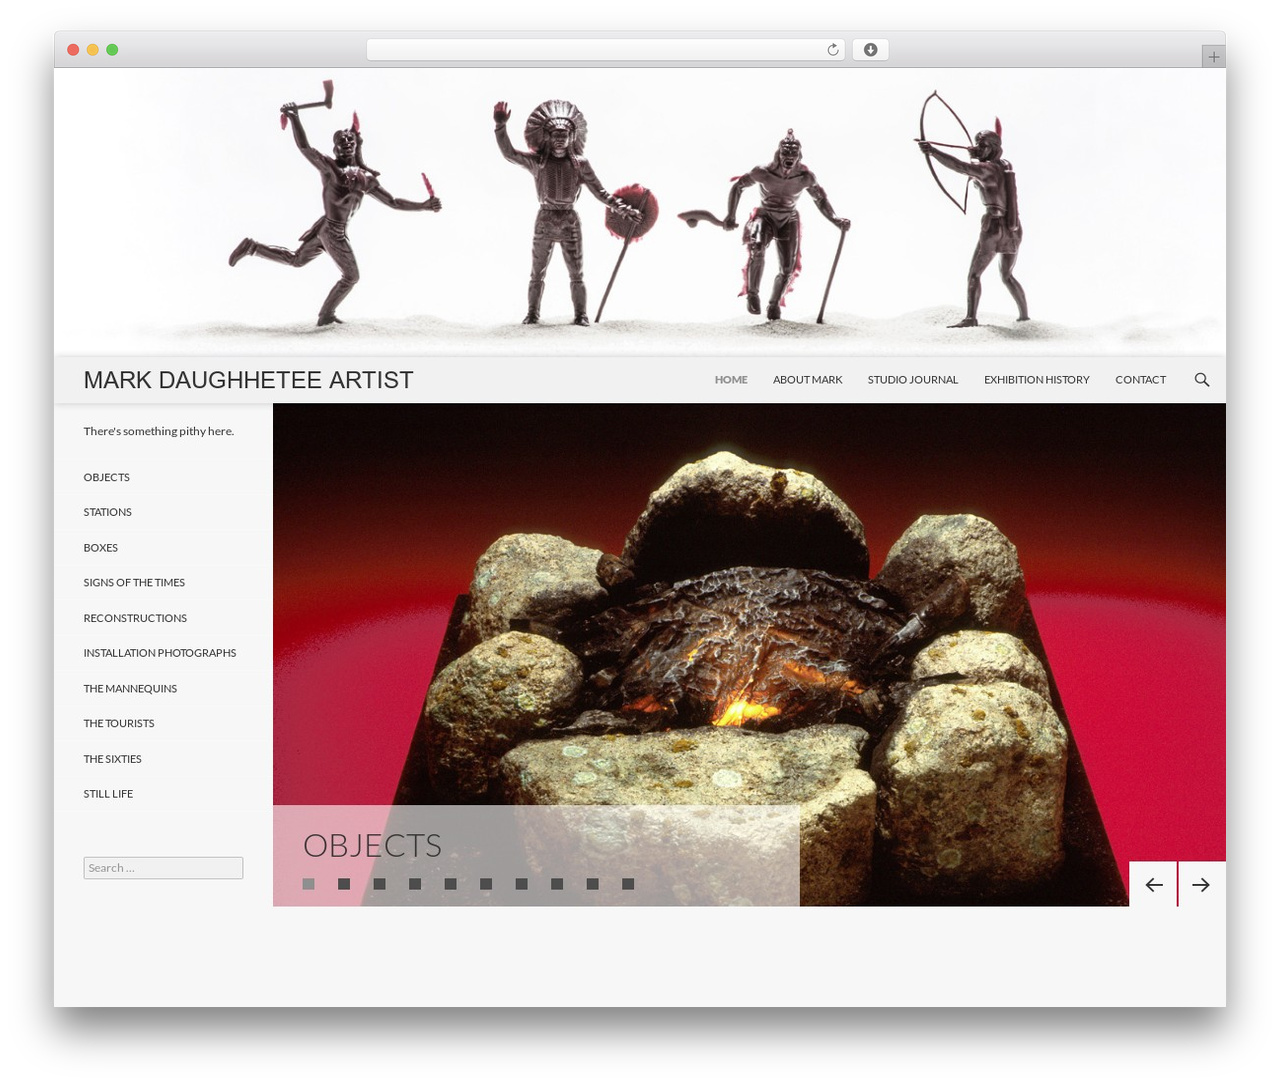Open the Still Life gallery
This screenshot has height=1084, width=1280.
click(x=108, y=794)
